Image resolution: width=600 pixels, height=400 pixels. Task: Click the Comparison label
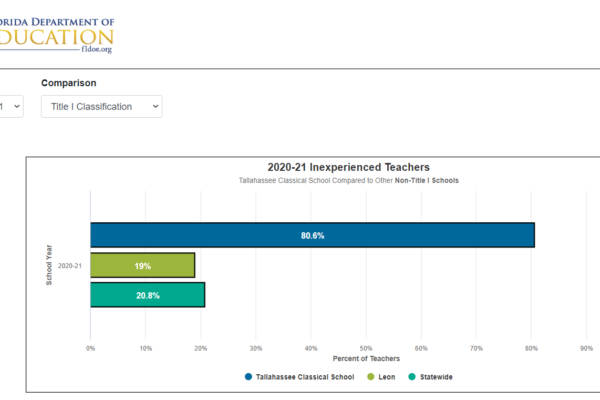click(69, 83)
